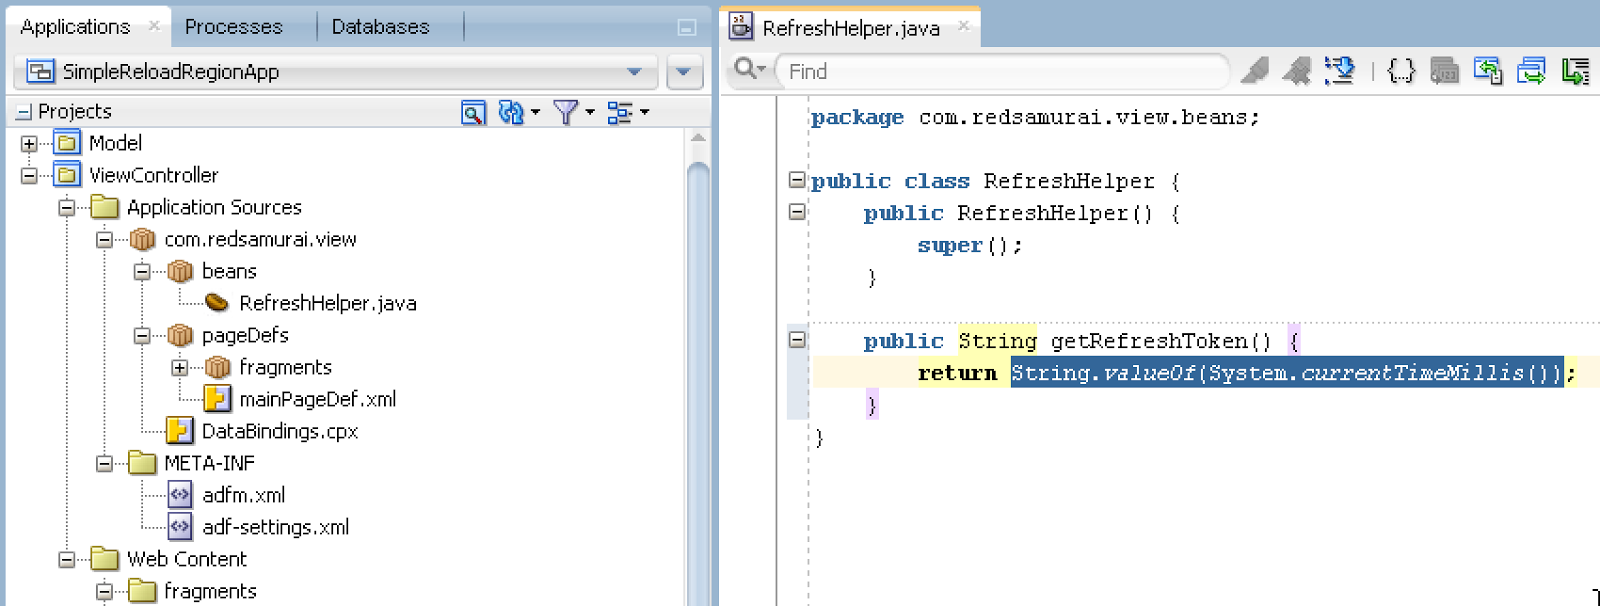Click the DataBindings.cpx file icon
This screenshot has width=1600, height=606.
pyautogui.click(x=180, y=431)
